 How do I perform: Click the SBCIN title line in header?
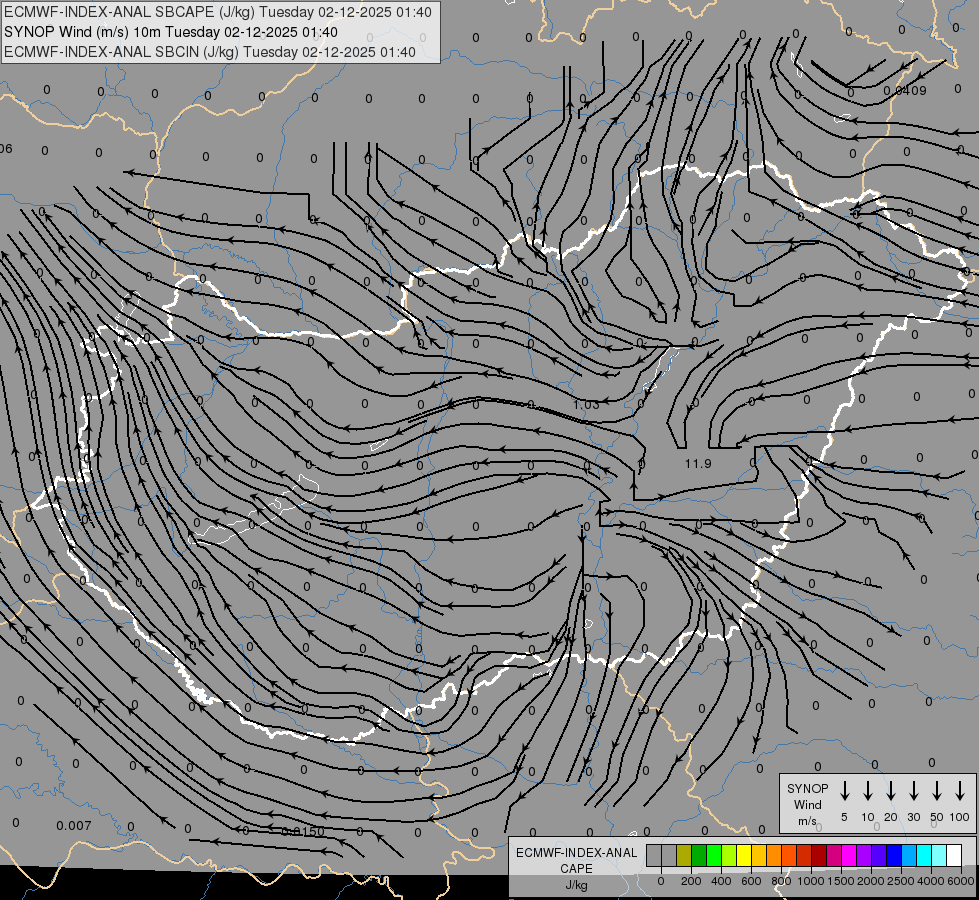click(210, 52)
